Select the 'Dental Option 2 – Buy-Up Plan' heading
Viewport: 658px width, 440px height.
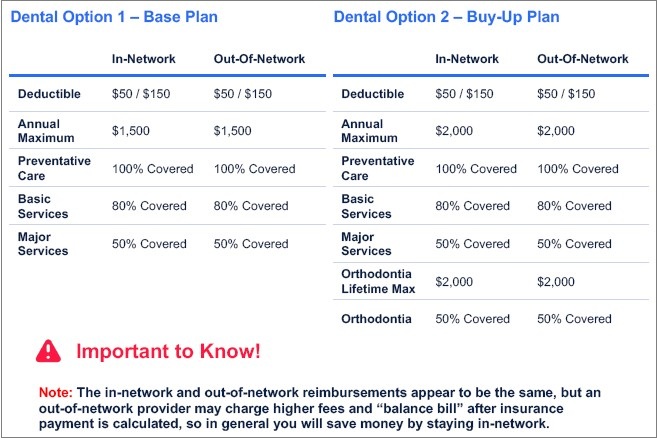(x=446, y=18)
